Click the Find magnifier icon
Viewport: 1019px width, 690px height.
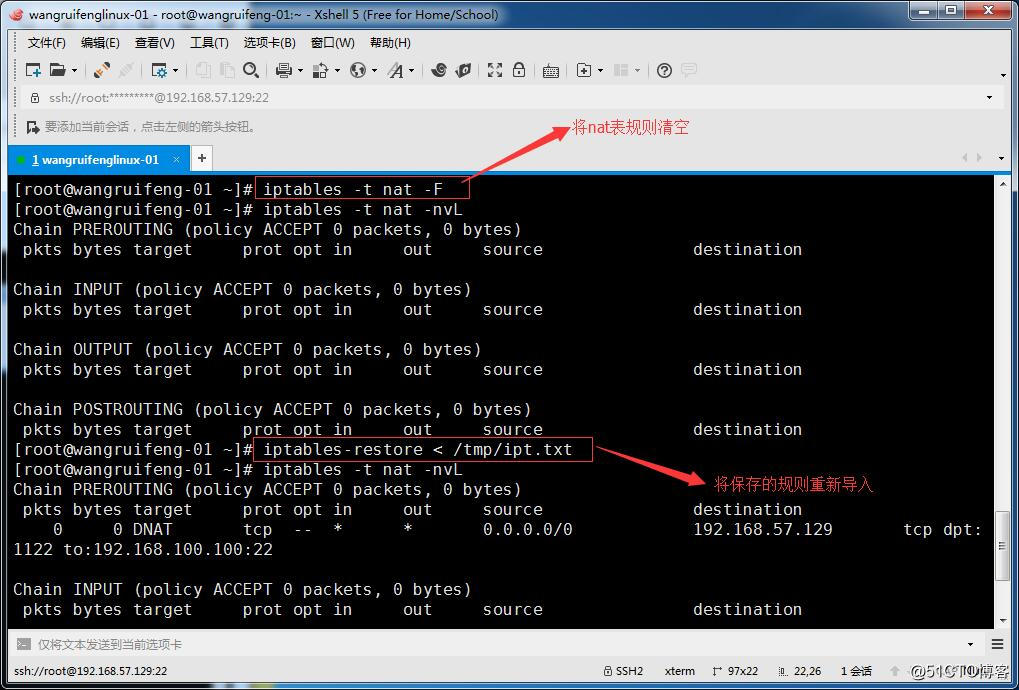[251, 70]
